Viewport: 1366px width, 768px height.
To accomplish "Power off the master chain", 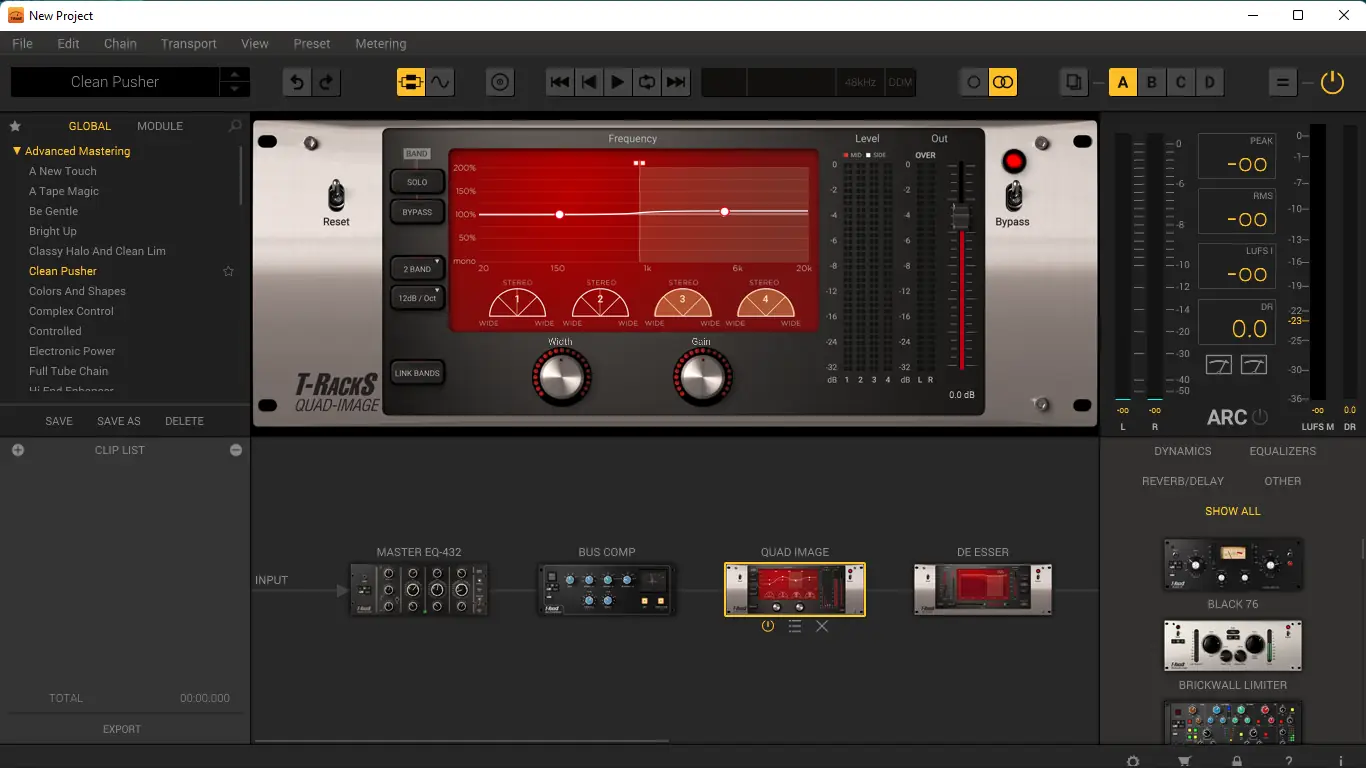I will 1331,82.
